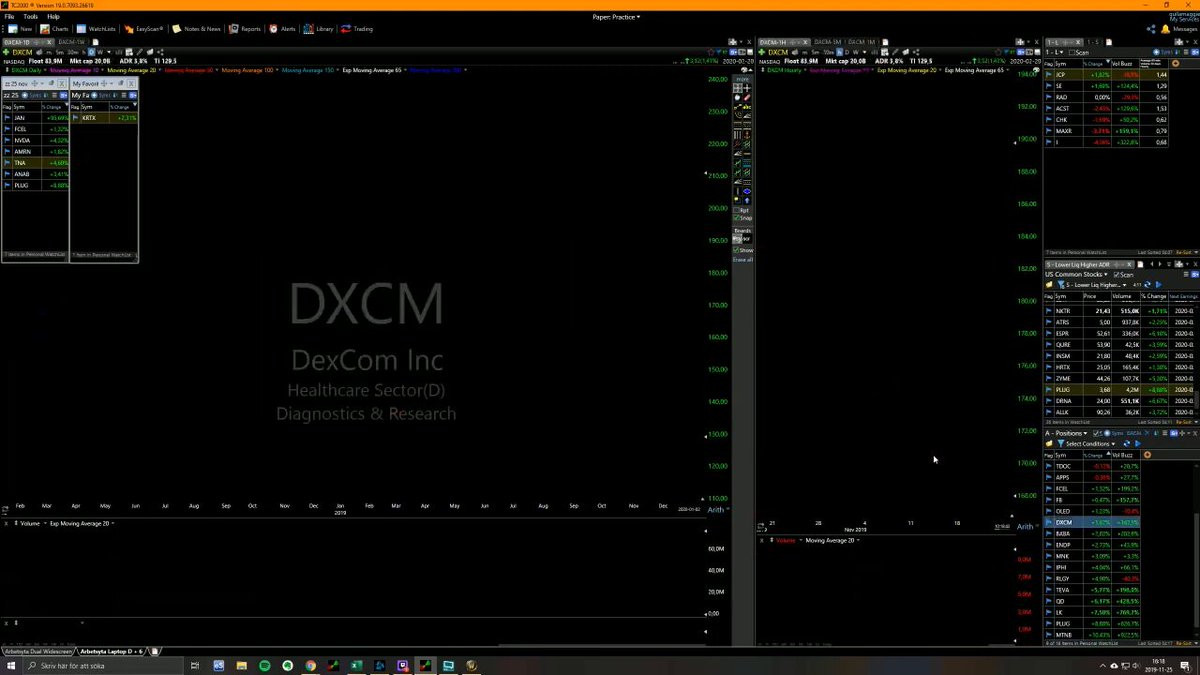Open the Reports toolbar button

[x=245, y=29]
